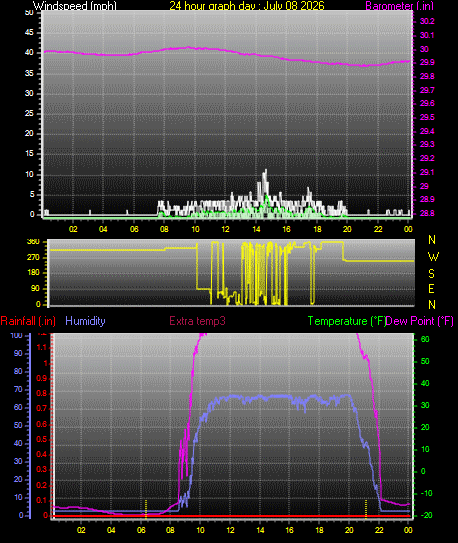Click the '28.9' value on the barometer axis

click(427, 199)
